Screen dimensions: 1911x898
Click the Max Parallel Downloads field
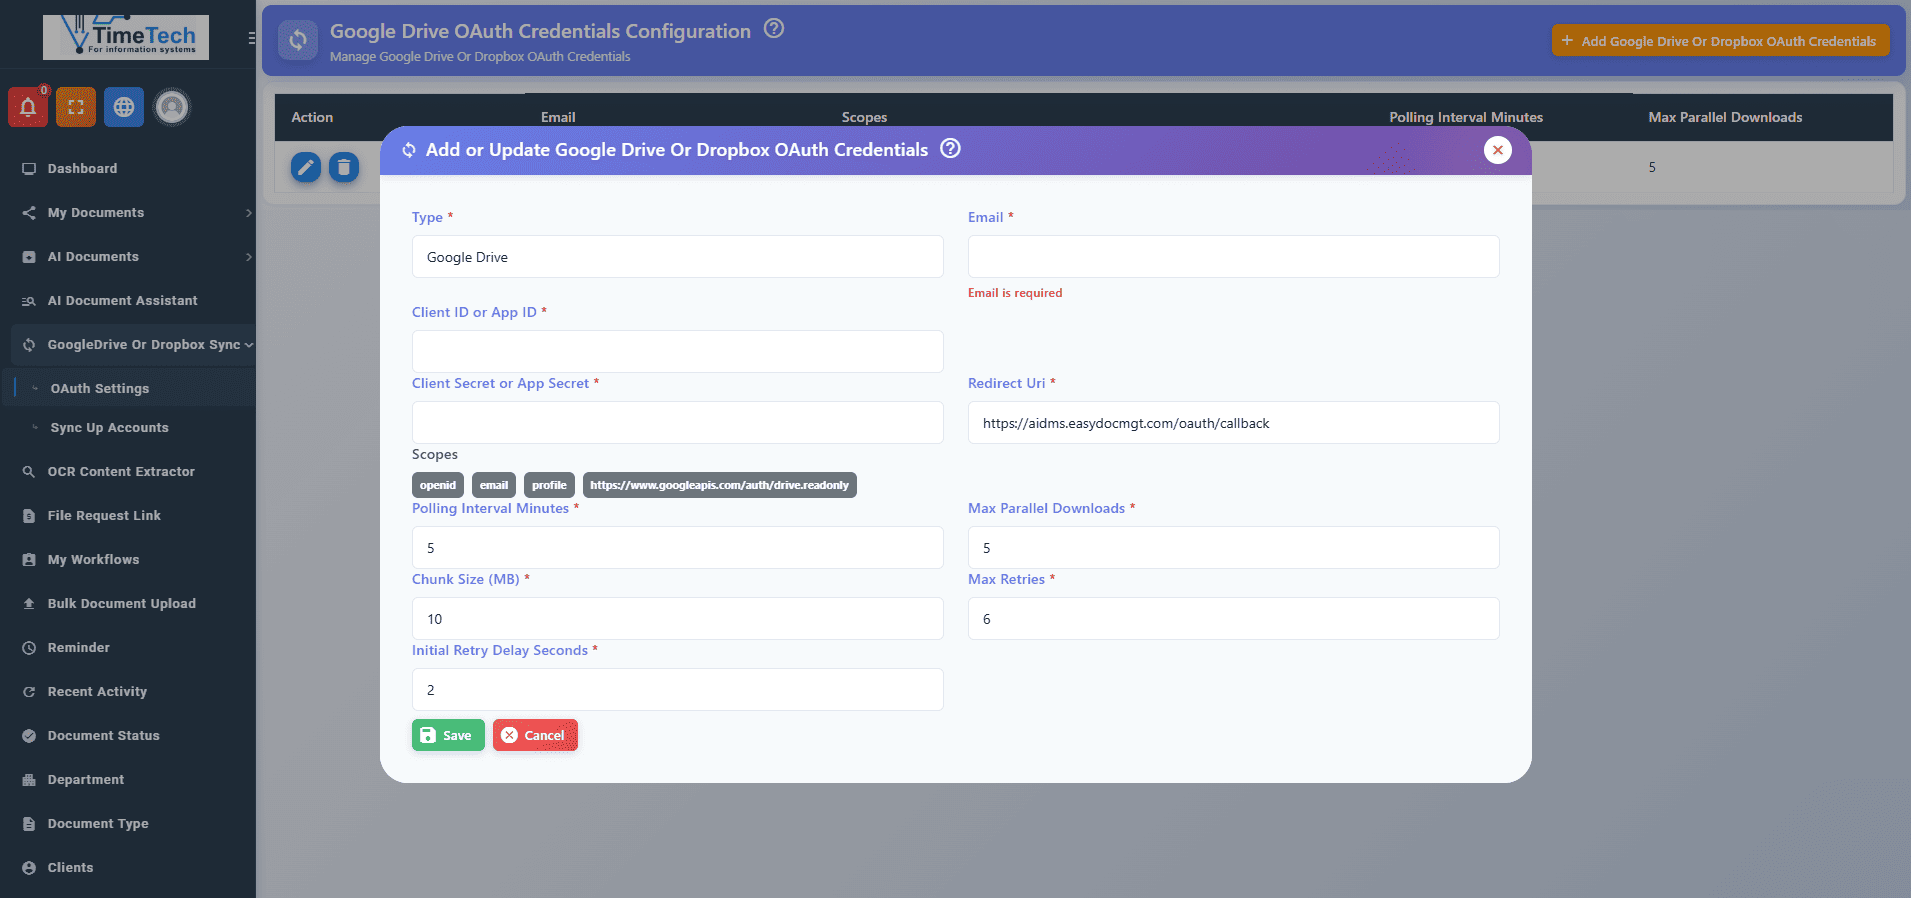pos(1233,548)
